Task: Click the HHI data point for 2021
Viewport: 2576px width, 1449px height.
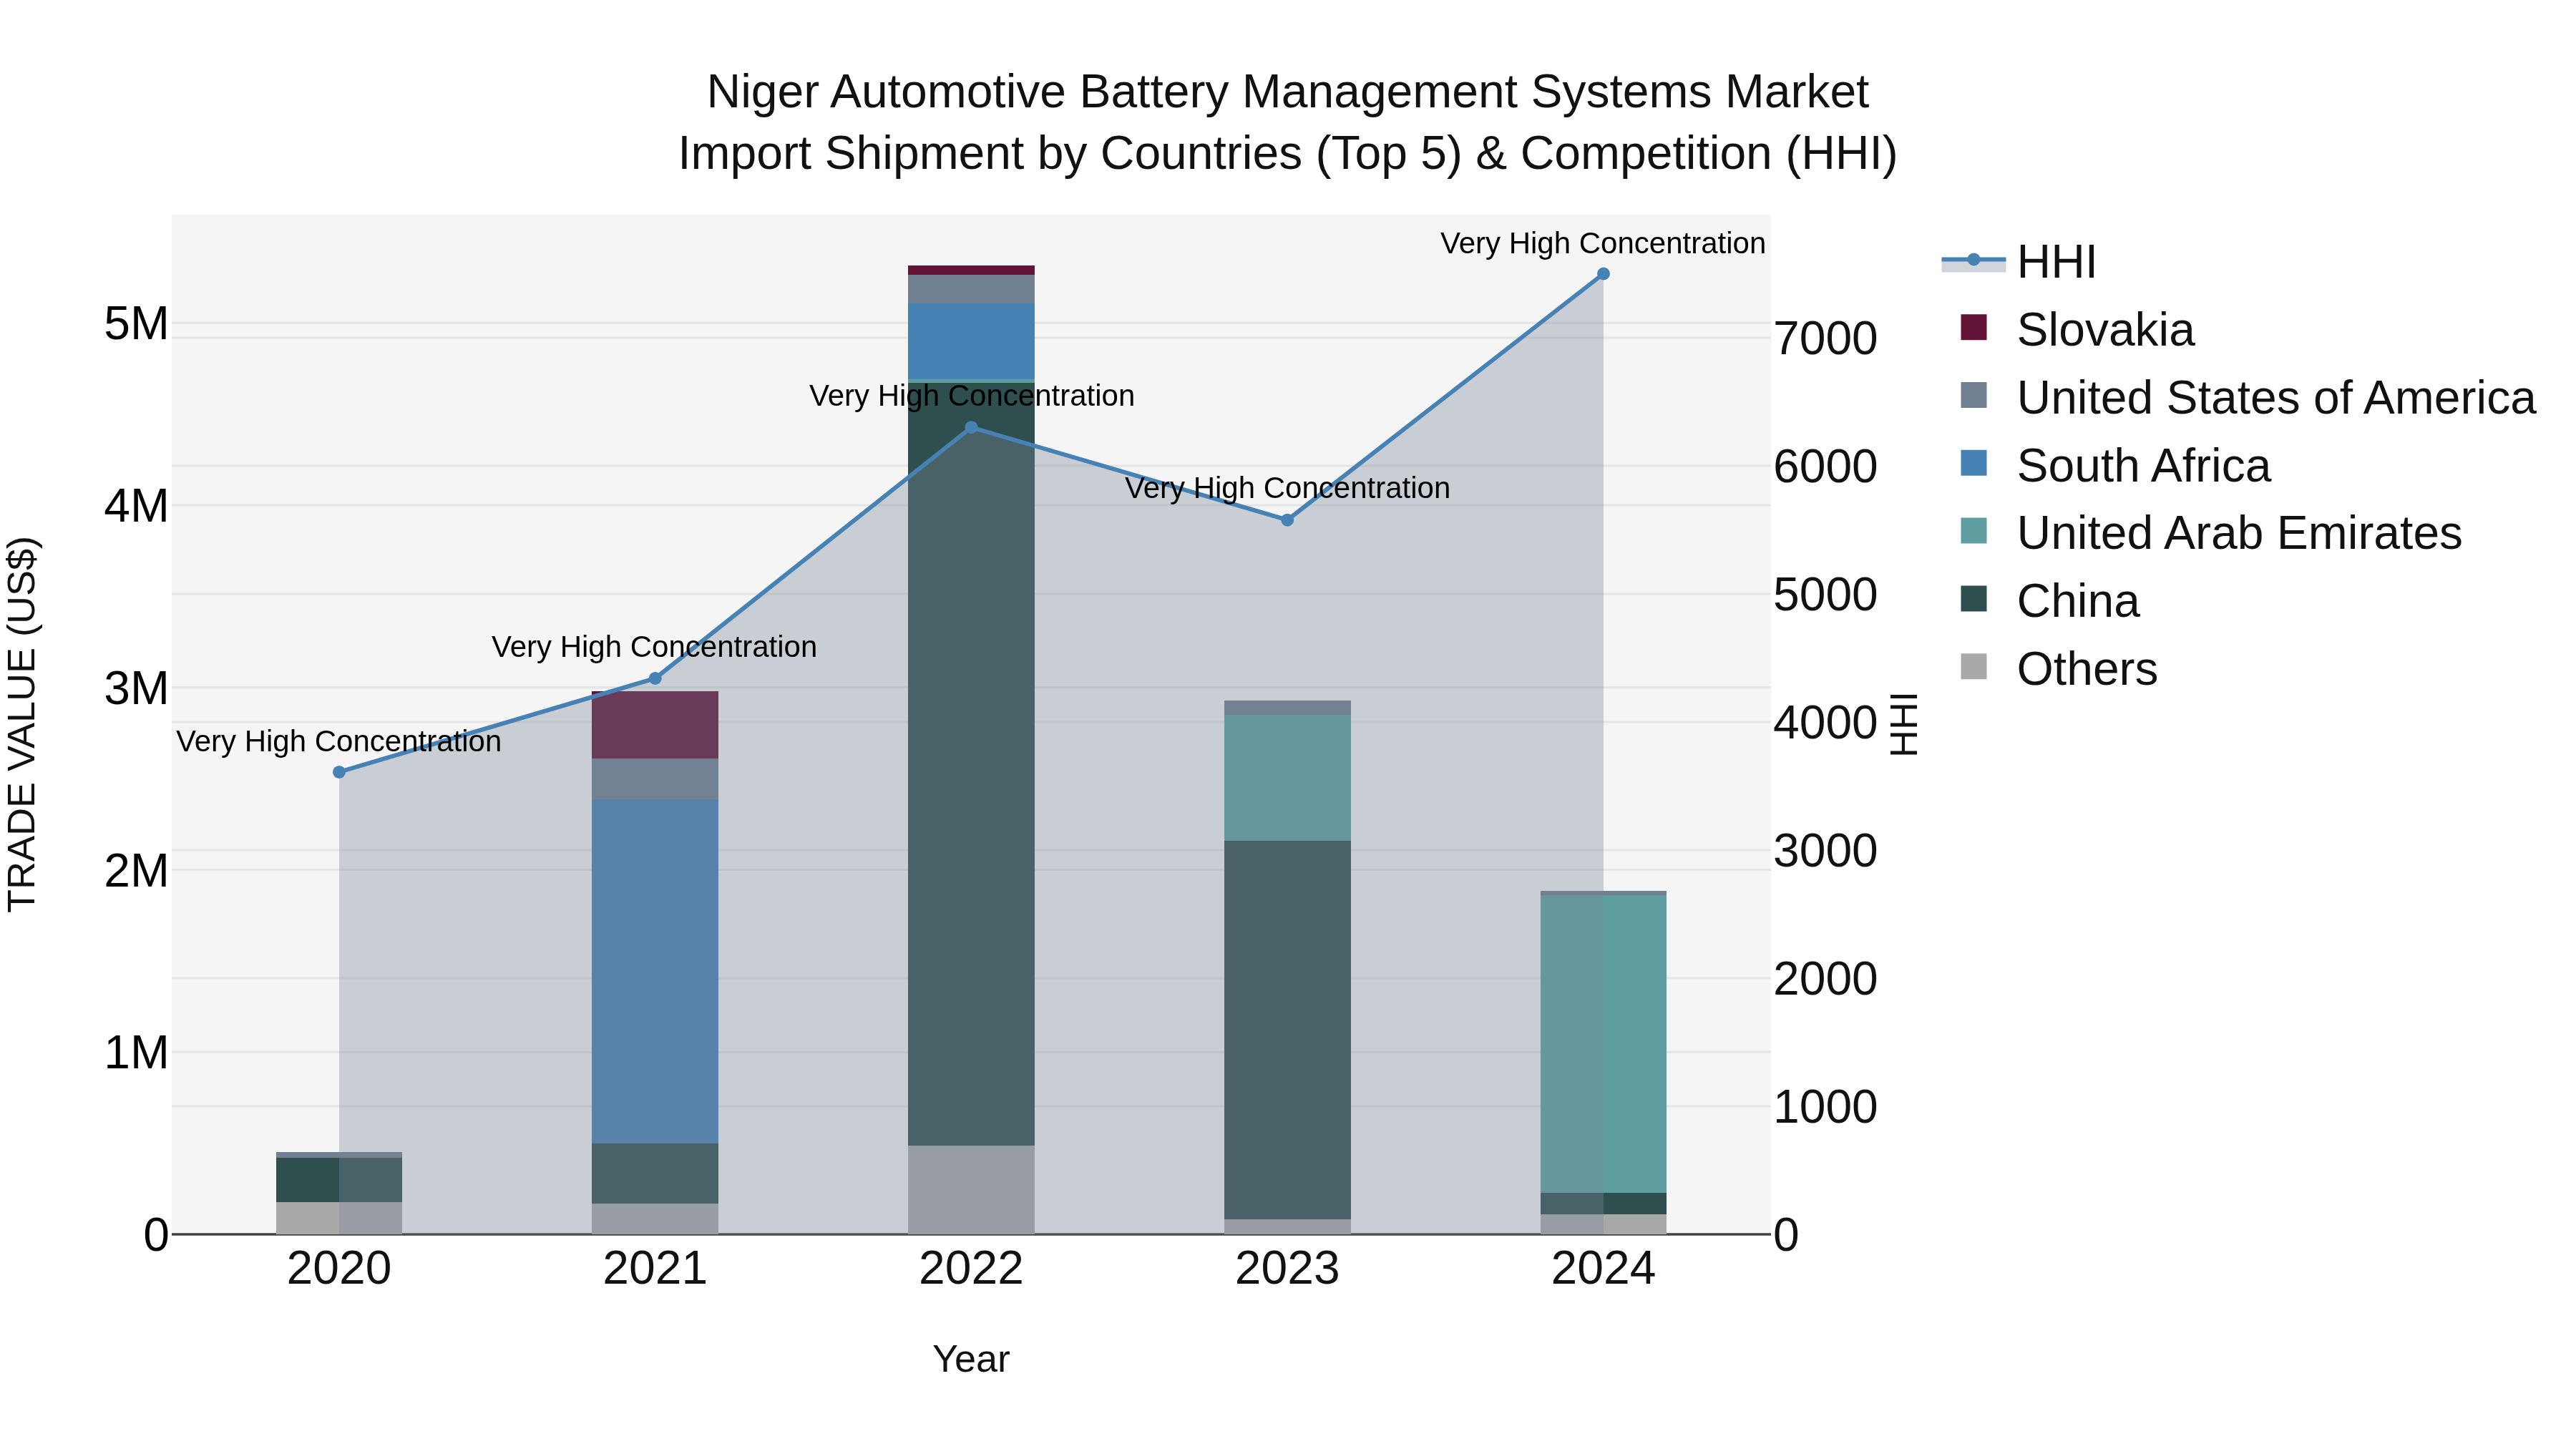Action: point(655,678)
